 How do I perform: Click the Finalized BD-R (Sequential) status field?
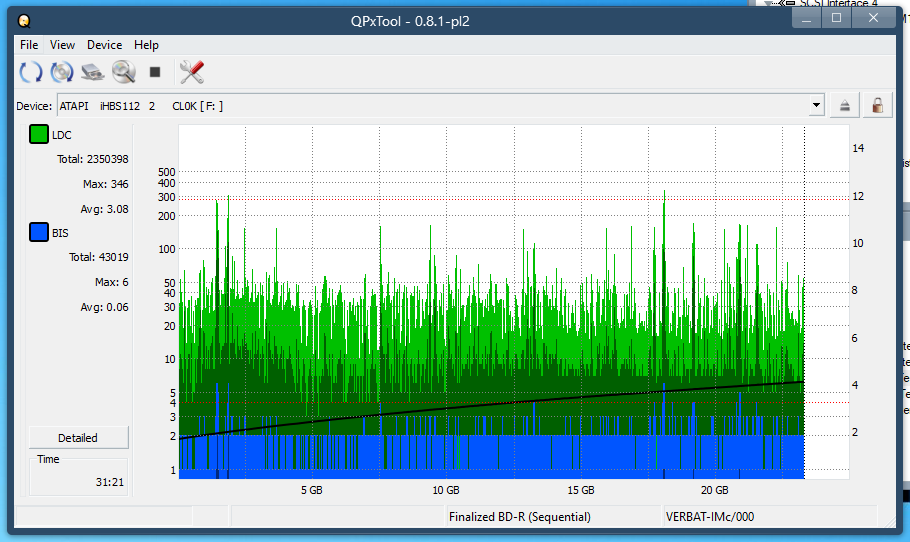coord(519,517)
